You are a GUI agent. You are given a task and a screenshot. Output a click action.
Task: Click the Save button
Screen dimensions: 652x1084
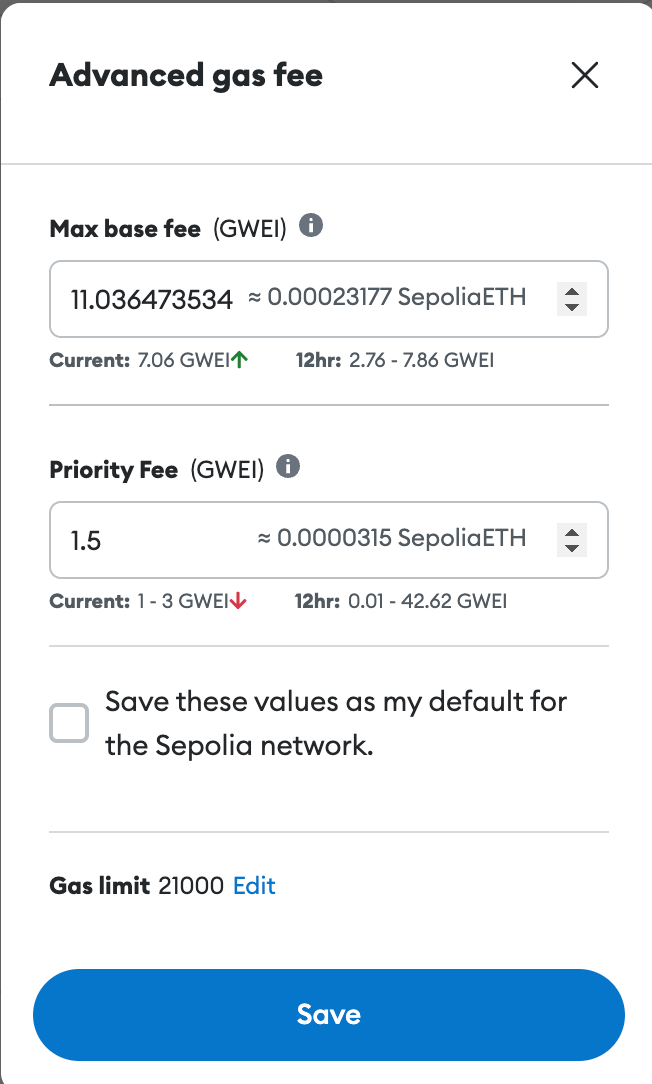329,1015
